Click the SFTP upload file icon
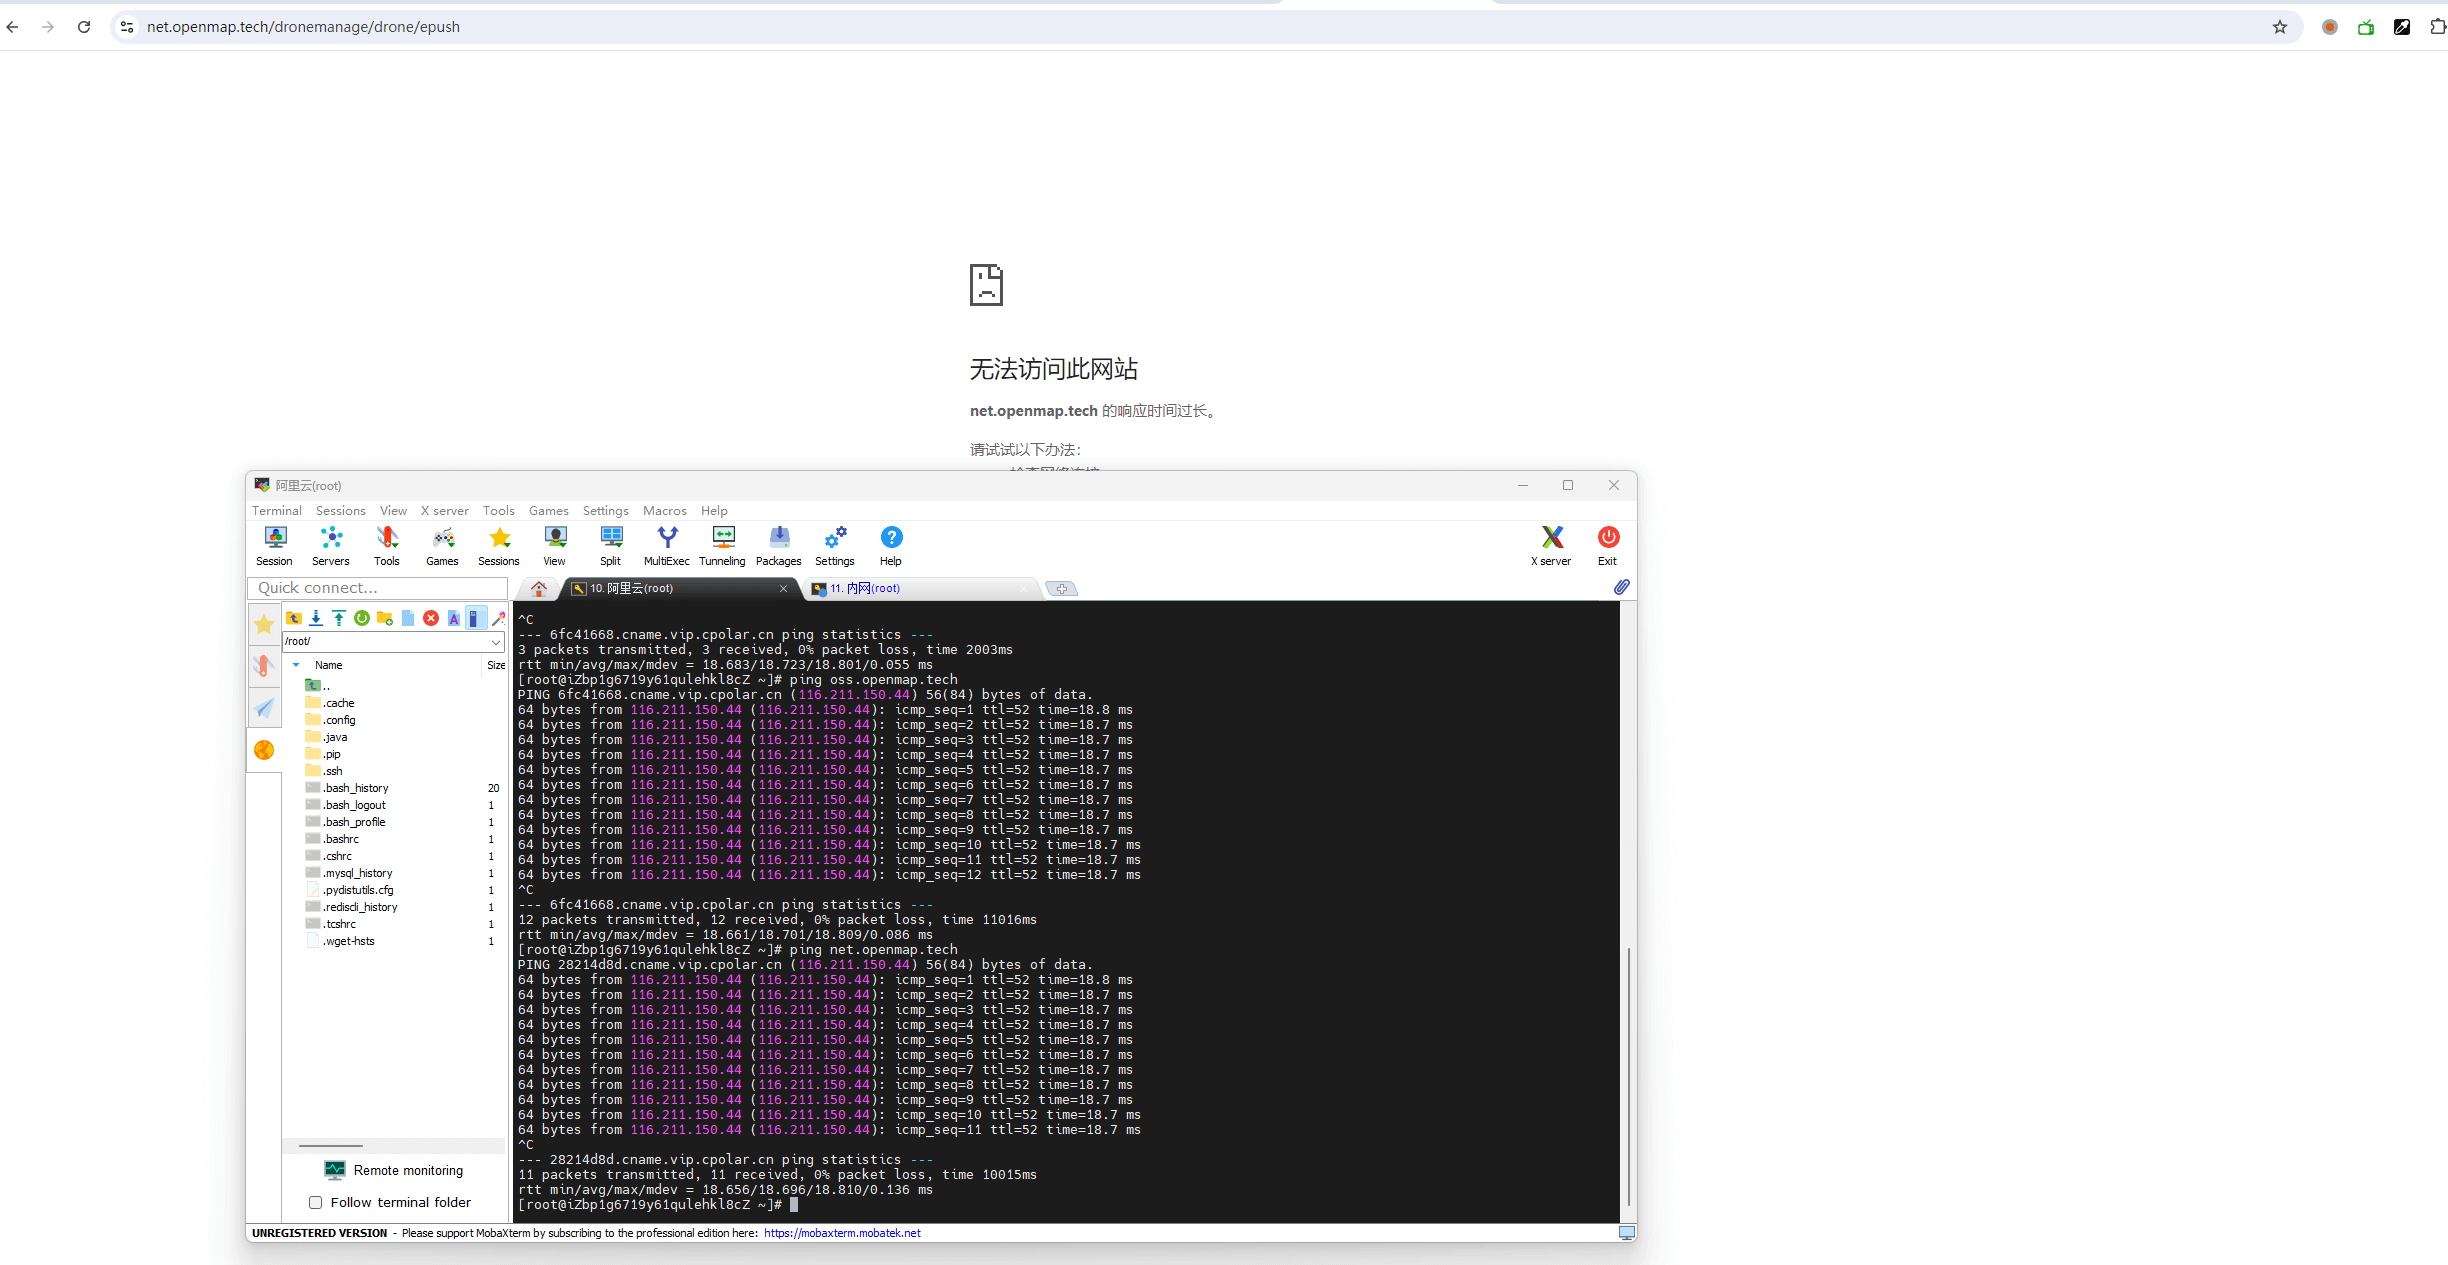The height and width of the screenshot is (1265, 2448). 339,618
